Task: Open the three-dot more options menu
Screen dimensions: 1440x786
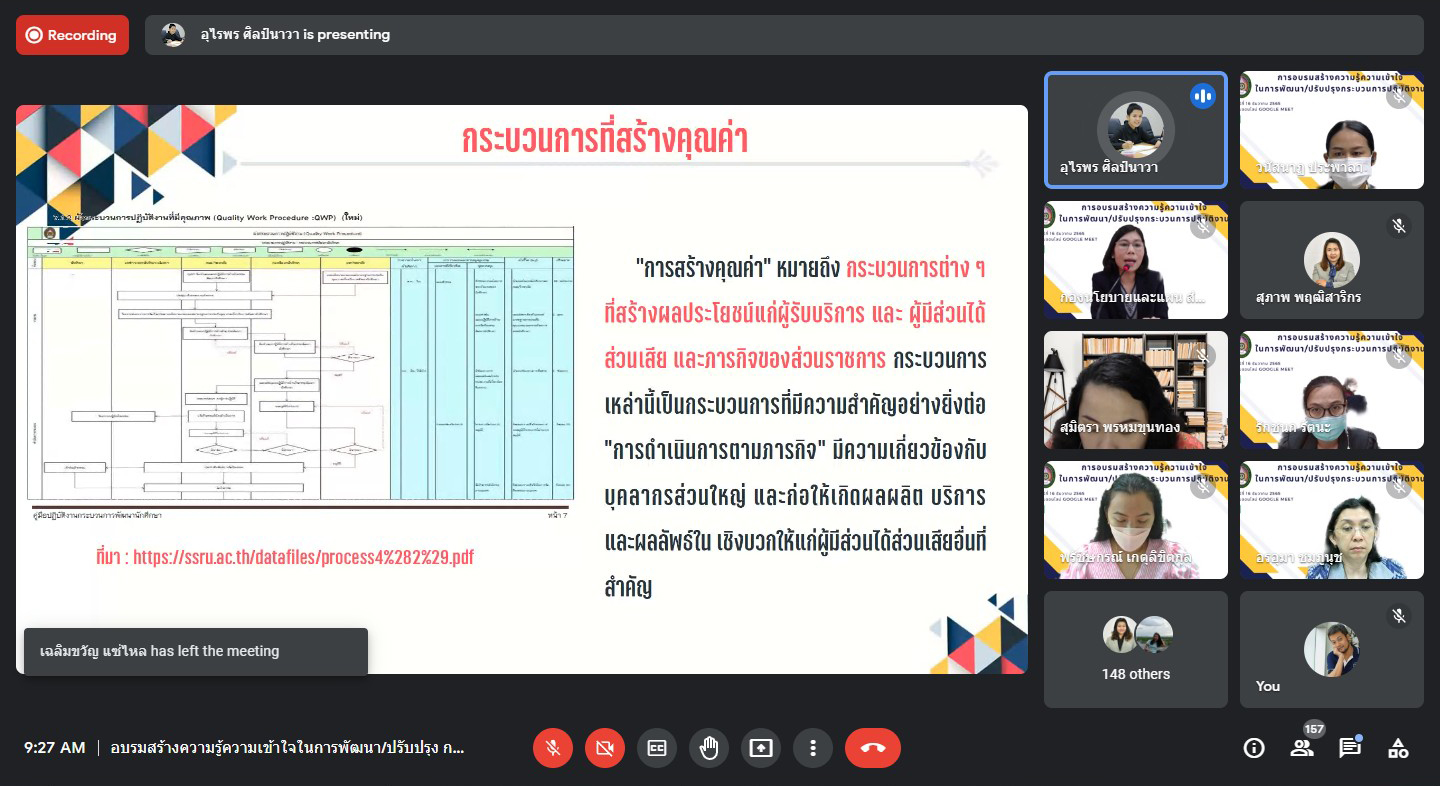Action: pos(813,748)
